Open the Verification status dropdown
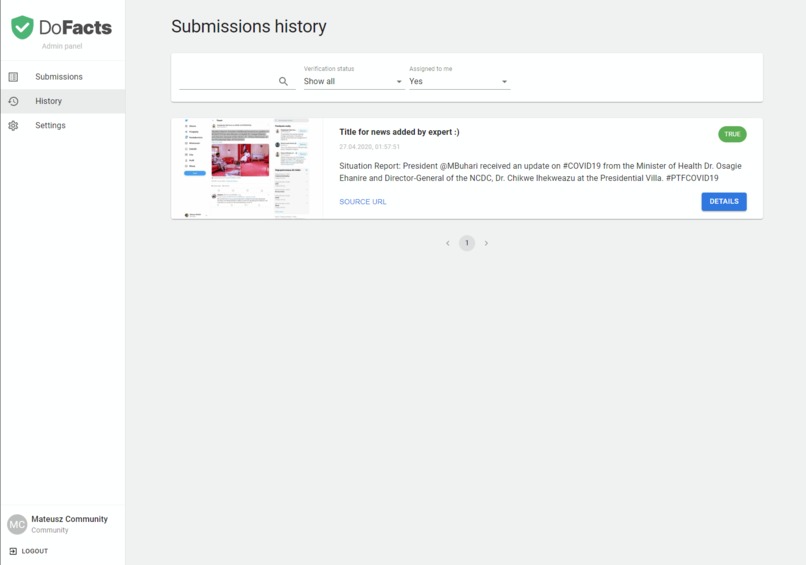The height and width of the screenshot is (565, 806). pos(354,81)
